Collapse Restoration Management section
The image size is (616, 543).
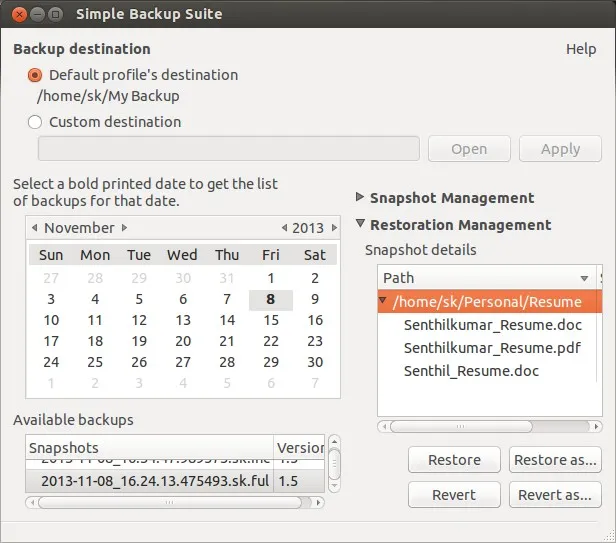[x=361, y=225]
